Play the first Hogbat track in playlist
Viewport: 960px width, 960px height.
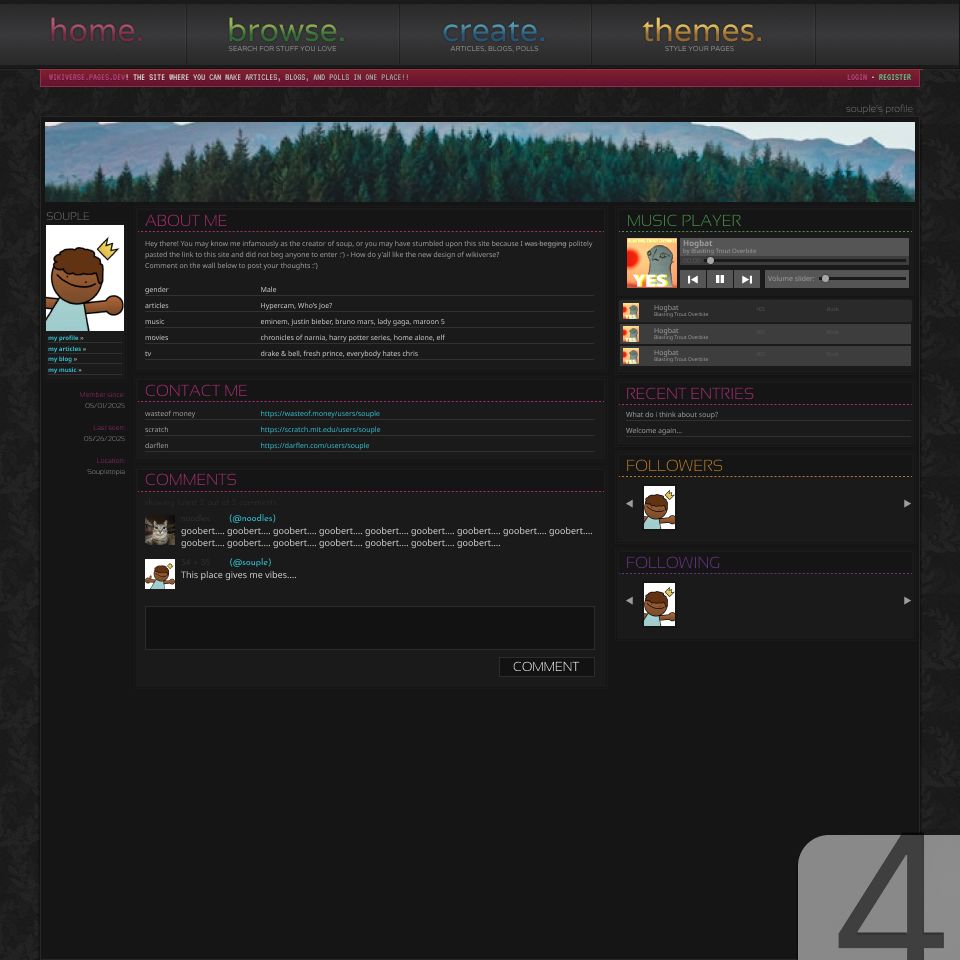[x=765, y=311]
